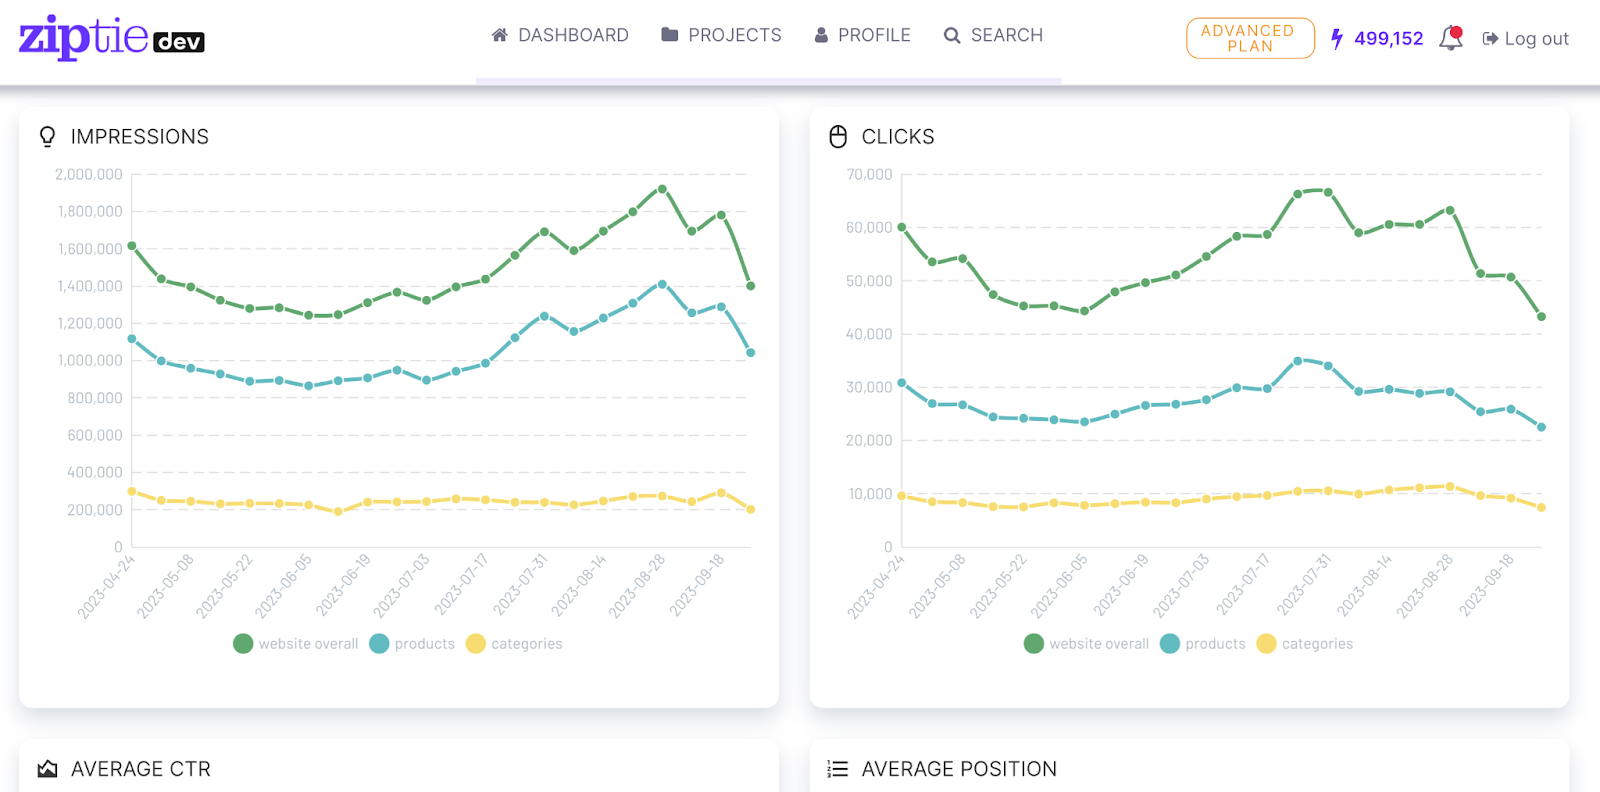Click the peak website overall point in Impressions
This screenshot has height=792, width=1600.
(x=662, y=189)
